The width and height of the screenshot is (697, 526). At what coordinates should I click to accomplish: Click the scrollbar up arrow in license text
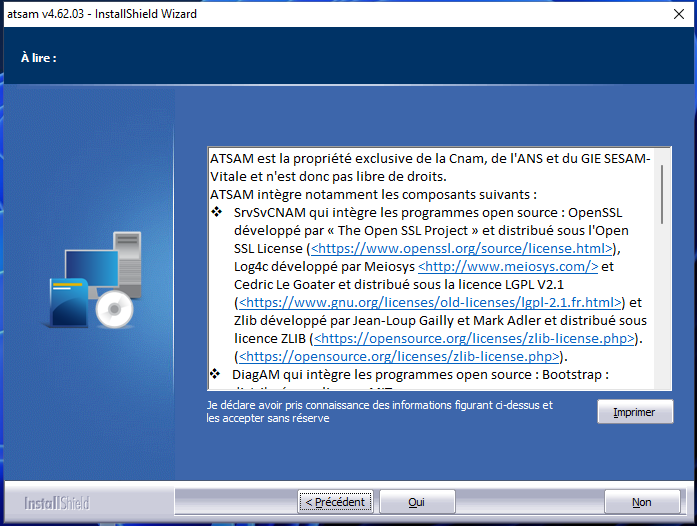pos(662,156)
